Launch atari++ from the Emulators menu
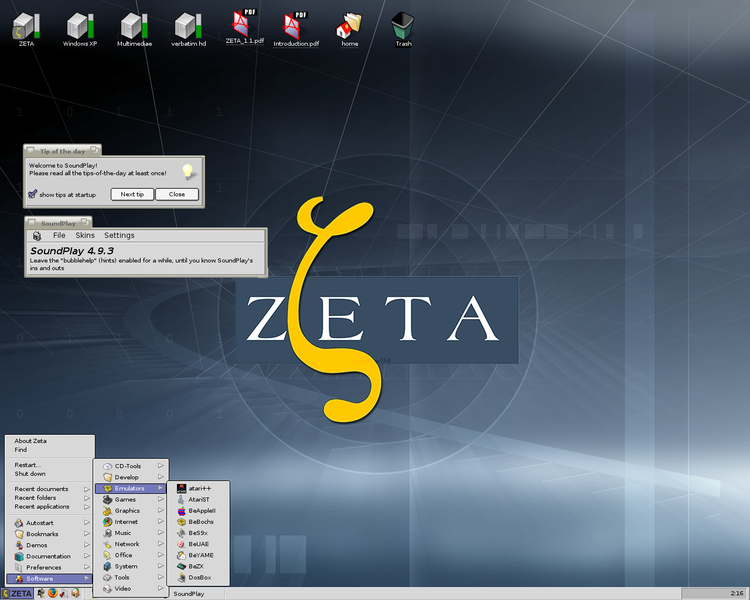 198,488
